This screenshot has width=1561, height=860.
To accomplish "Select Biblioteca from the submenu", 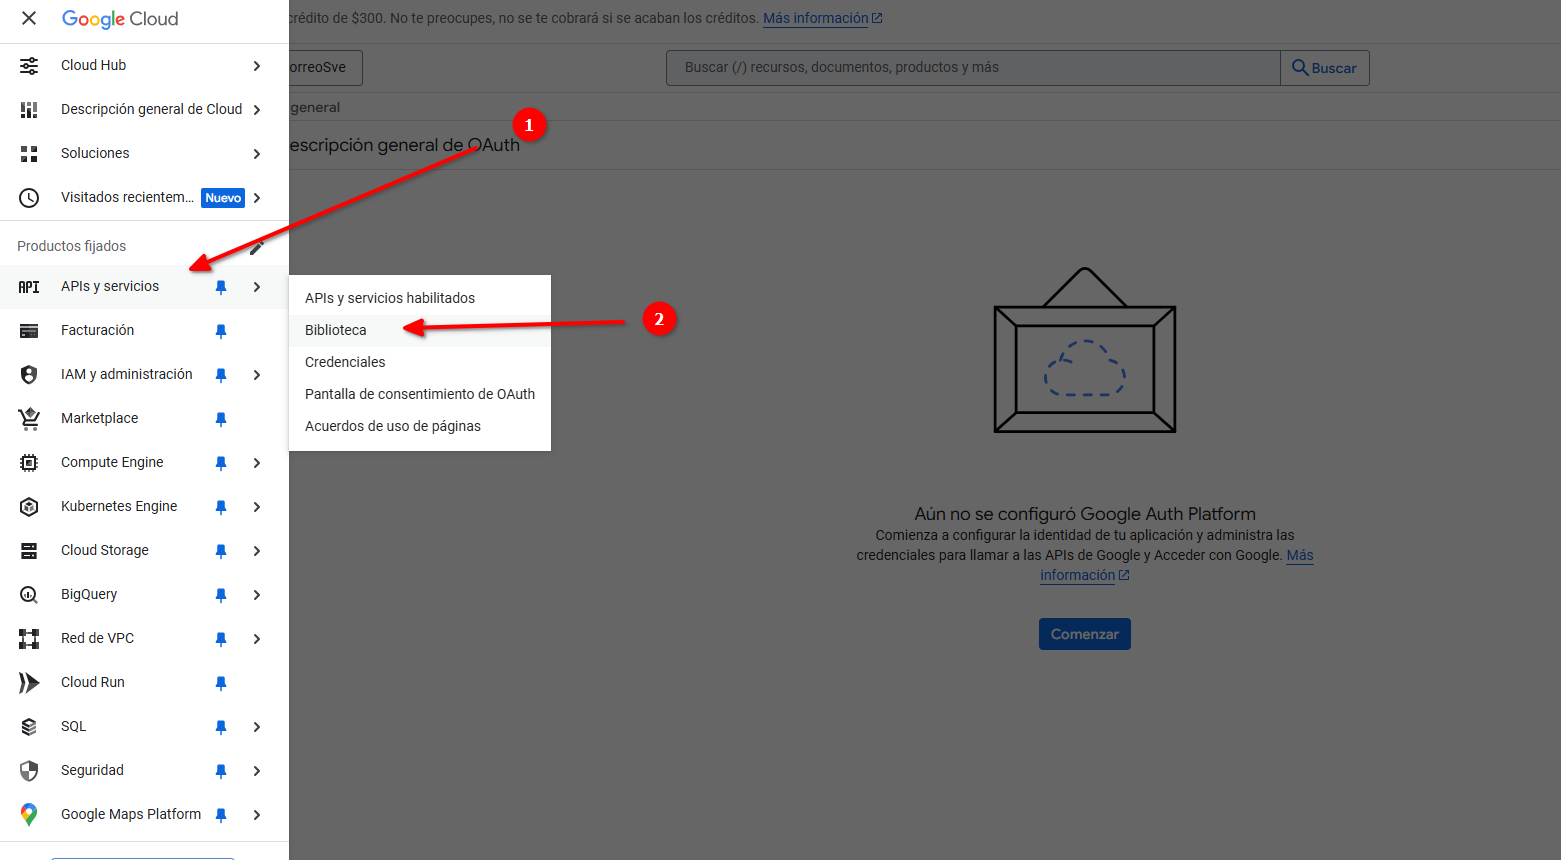I will click(x=336, y=330).
